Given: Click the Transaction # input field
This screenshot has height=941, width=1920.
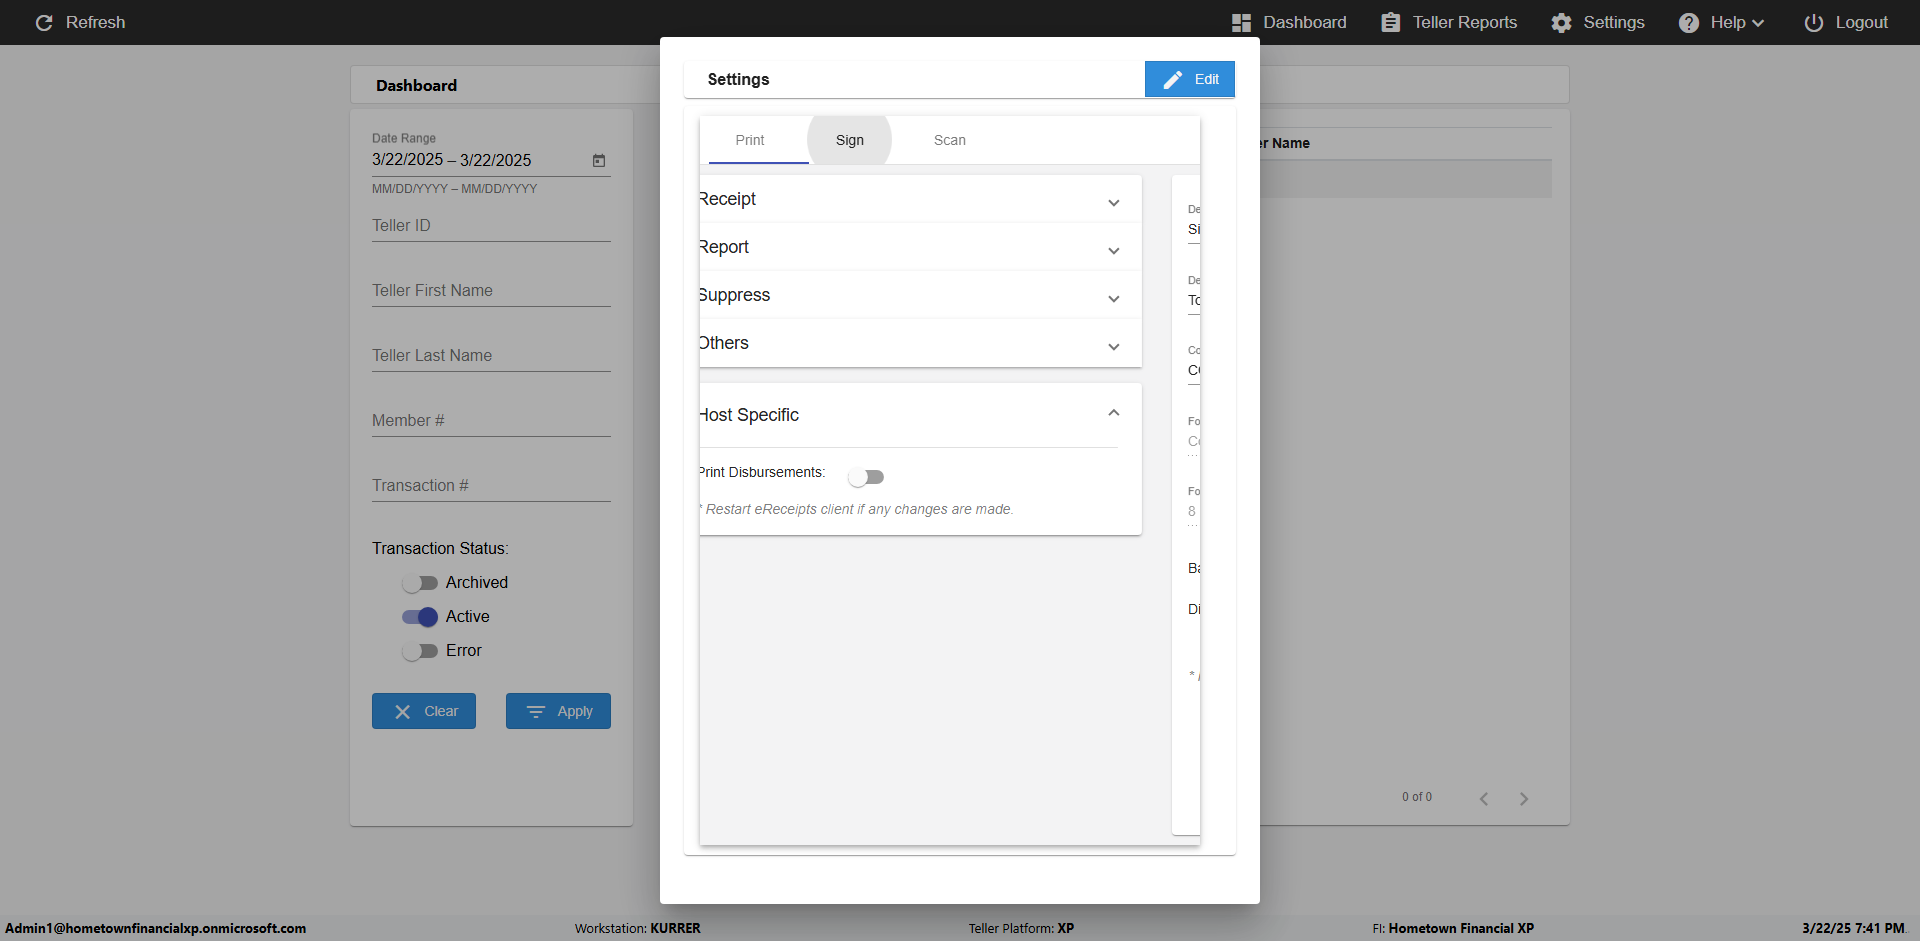Looking at the screenshot, I should pos(491,485).
